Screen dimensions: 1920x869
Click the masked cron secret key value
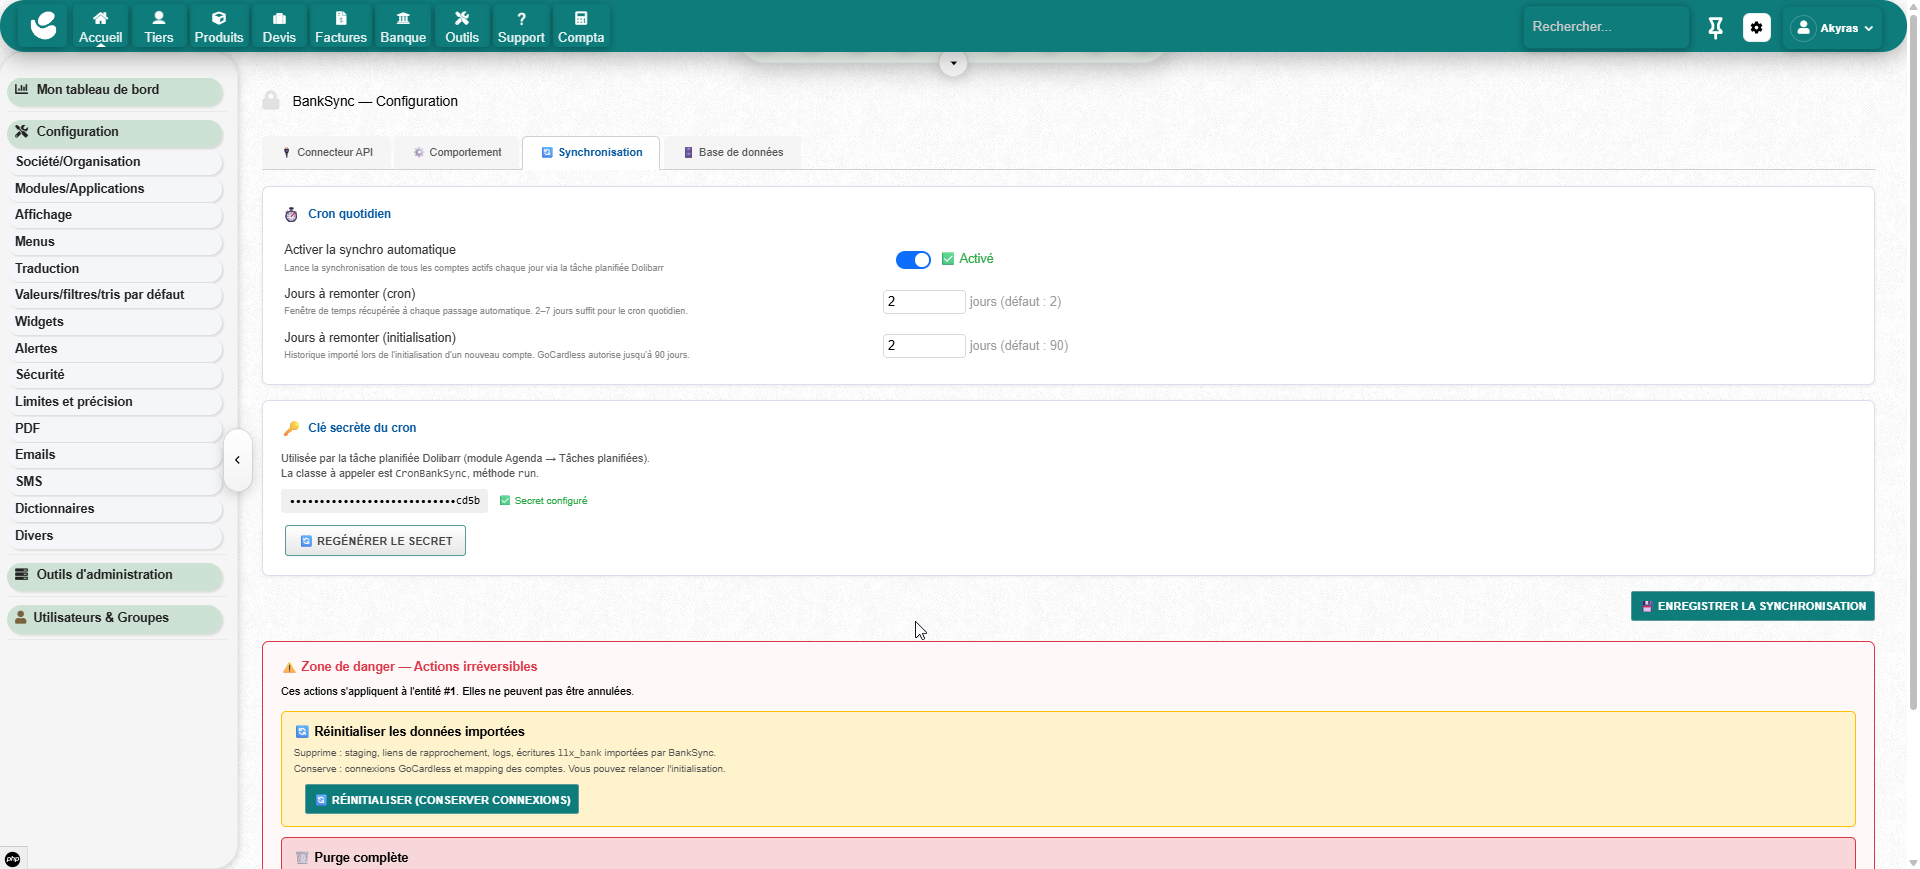[x=385, y=501]
